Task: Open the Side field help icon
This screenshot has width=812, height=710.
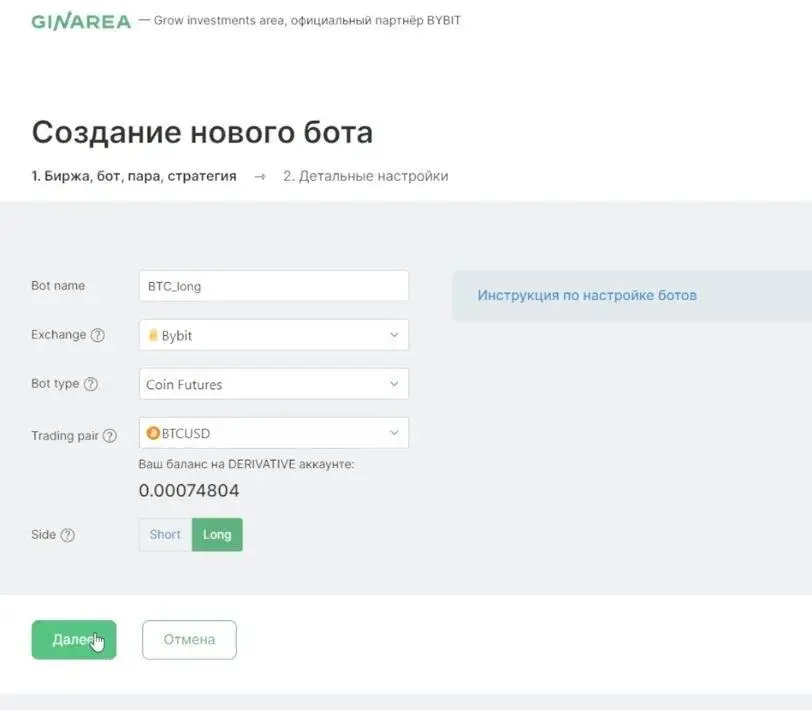Action: pyautogui.click(x=69, y=535)
